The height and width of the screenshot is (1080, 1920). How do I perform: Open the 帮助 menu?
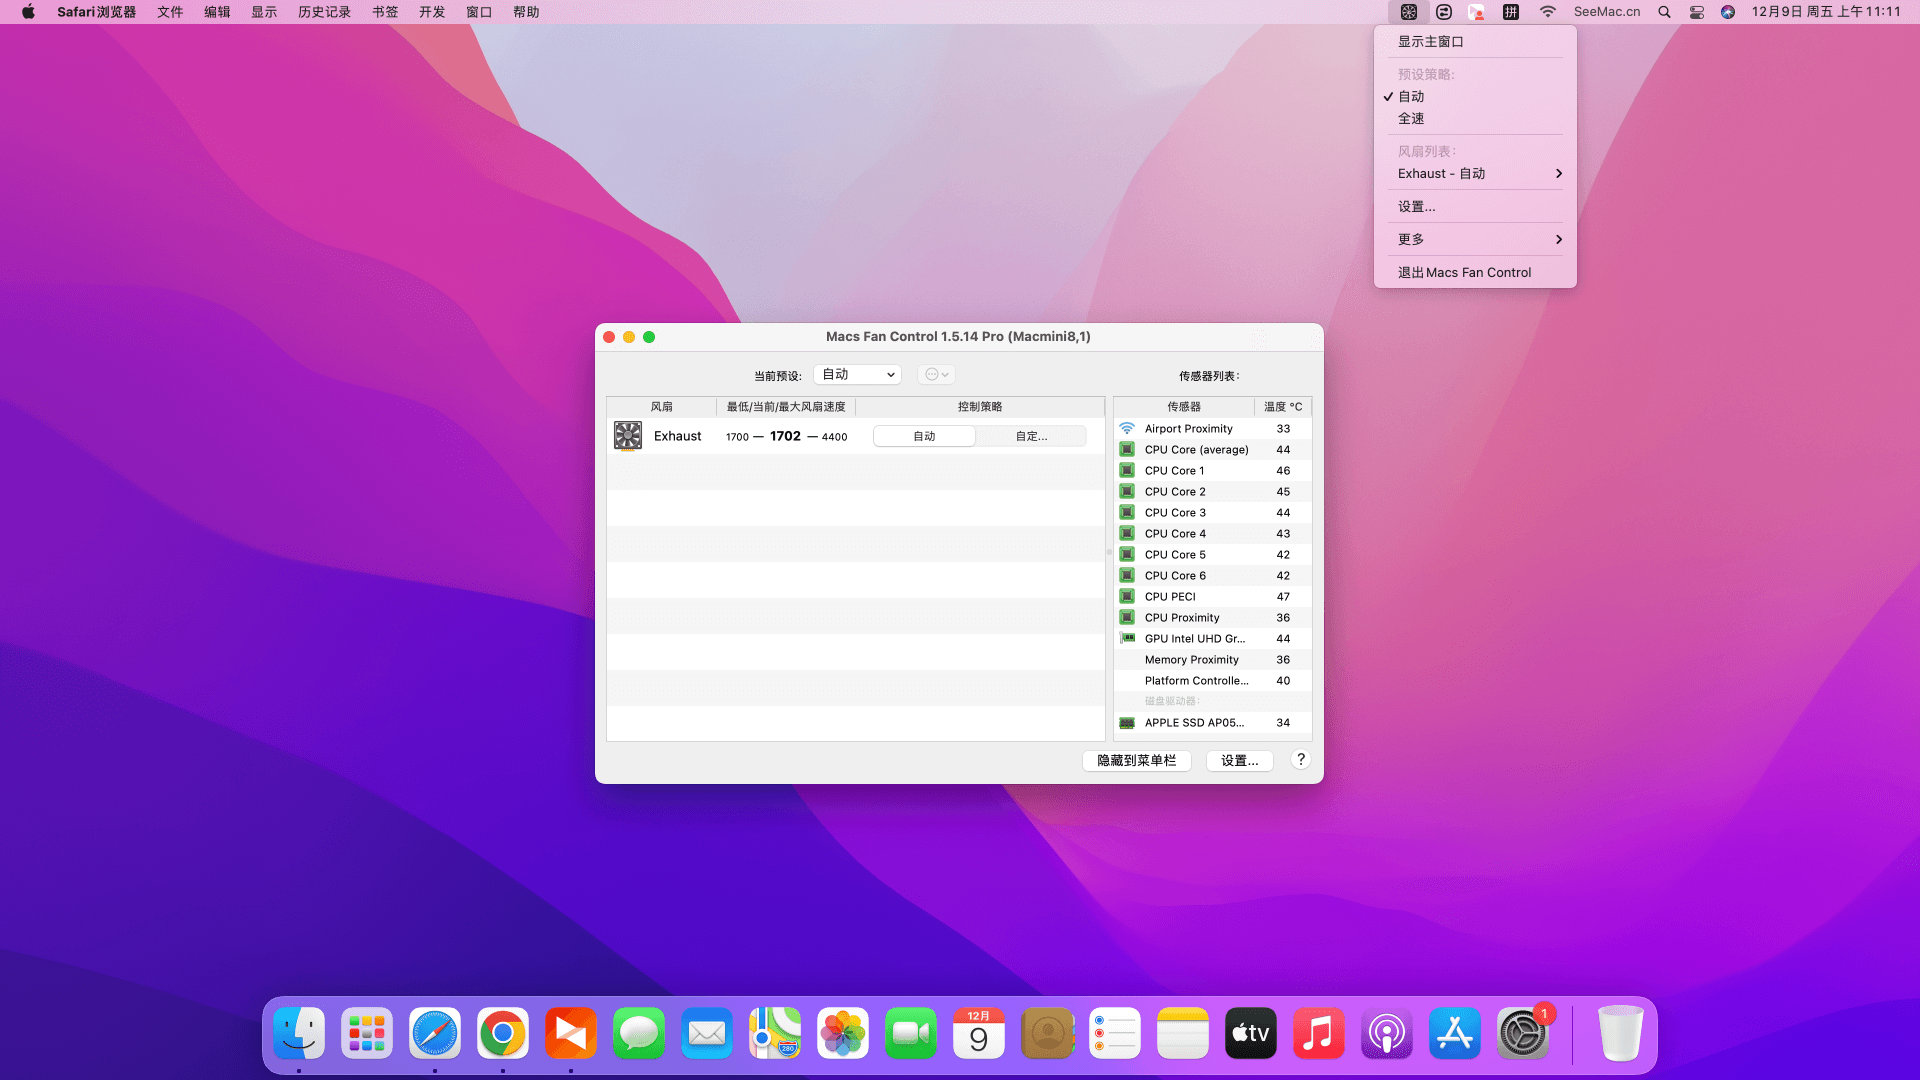(x=526, y=12)
